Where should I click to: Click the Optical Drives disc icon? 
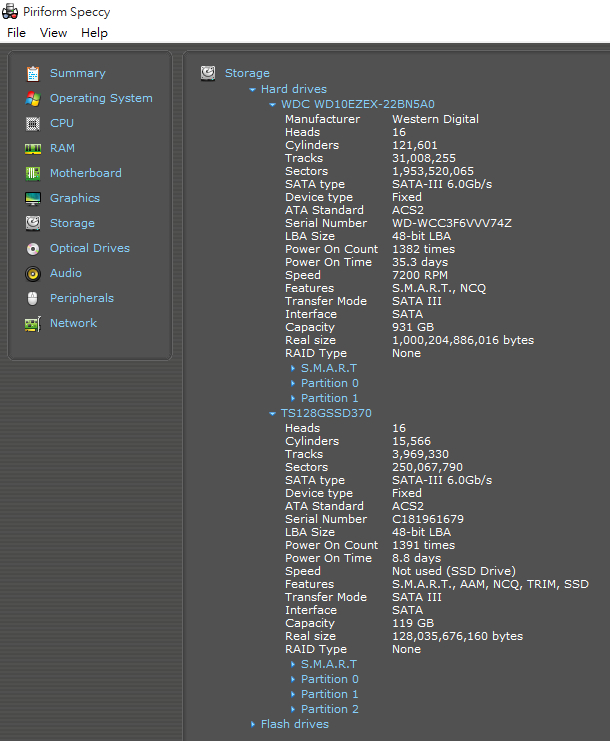tap(33, 248)
